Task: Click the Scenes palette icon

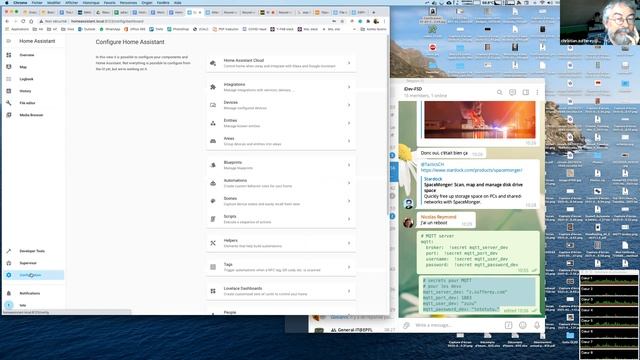Action: pos(213,201)
